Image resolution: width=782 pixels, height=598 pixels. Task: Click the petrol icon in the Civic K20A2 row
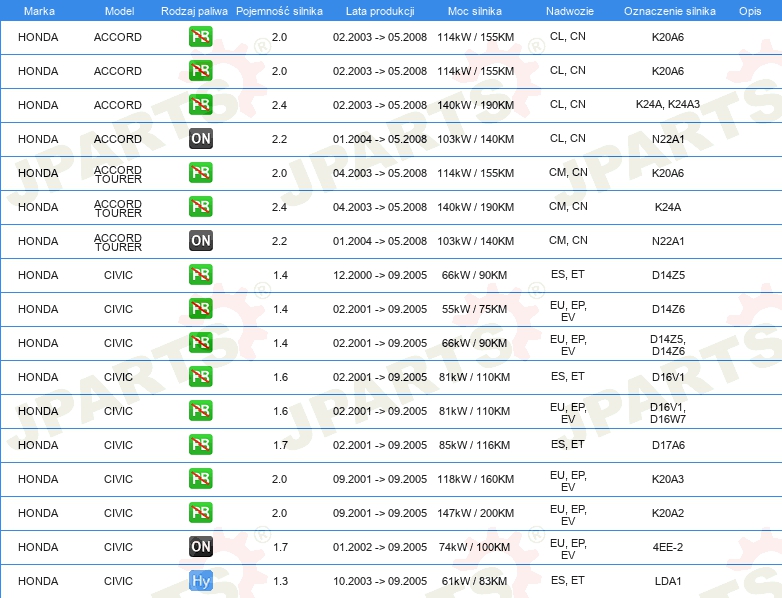(x=200, y=513)
